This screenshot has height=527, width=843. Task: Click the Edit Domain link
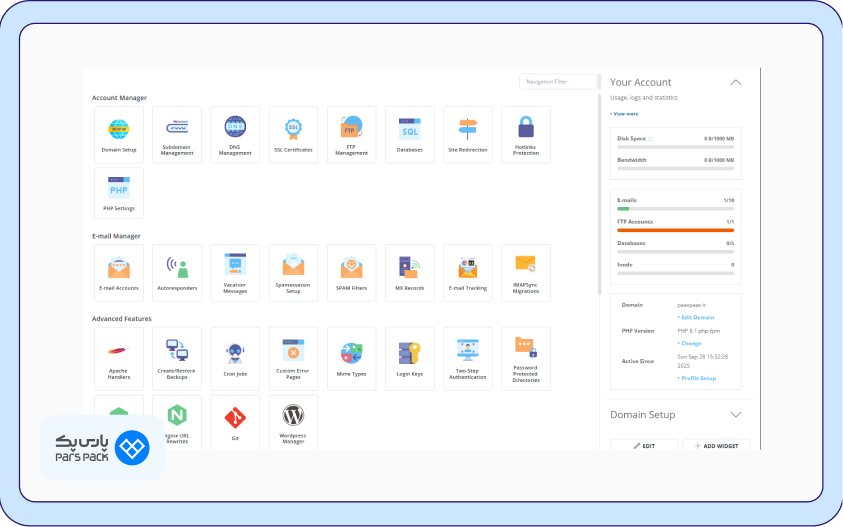695,317
